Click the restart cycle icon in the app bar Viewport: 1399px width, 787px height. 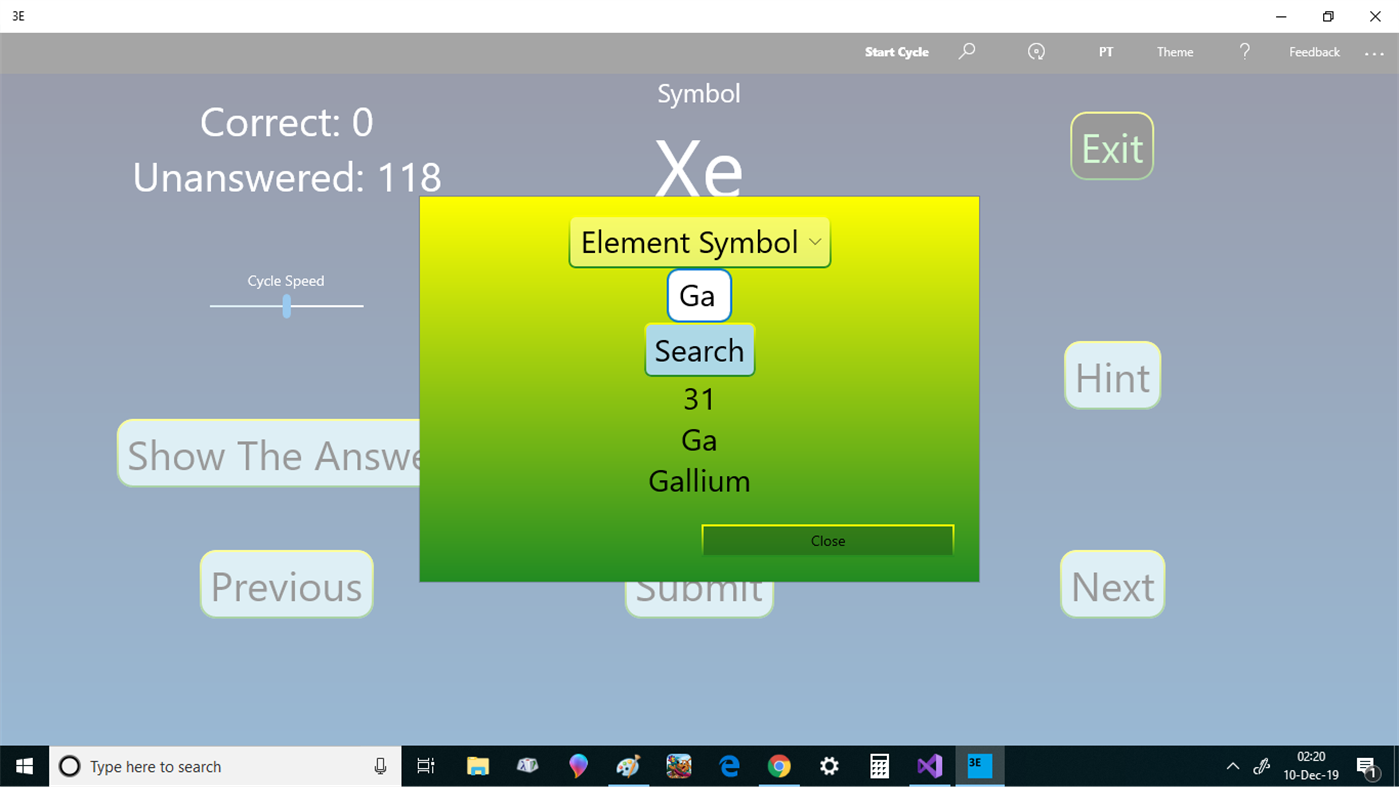point(1036,51)
